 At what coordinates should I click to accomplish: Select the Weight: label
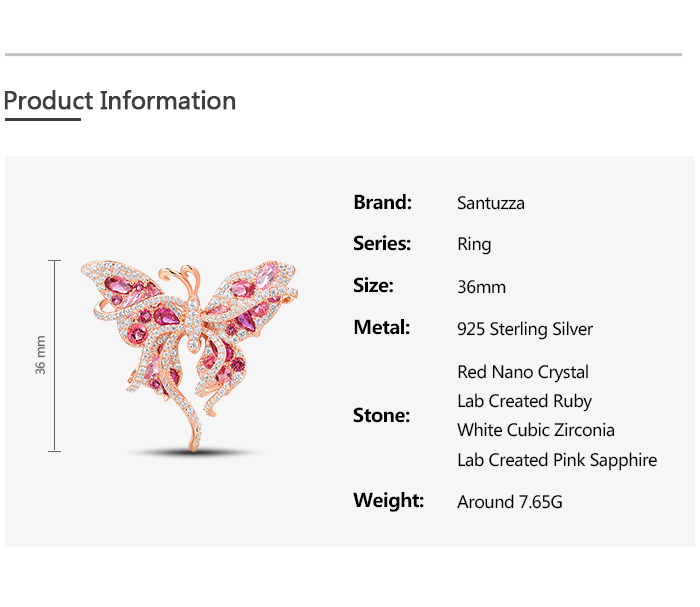tap(388, 500)
